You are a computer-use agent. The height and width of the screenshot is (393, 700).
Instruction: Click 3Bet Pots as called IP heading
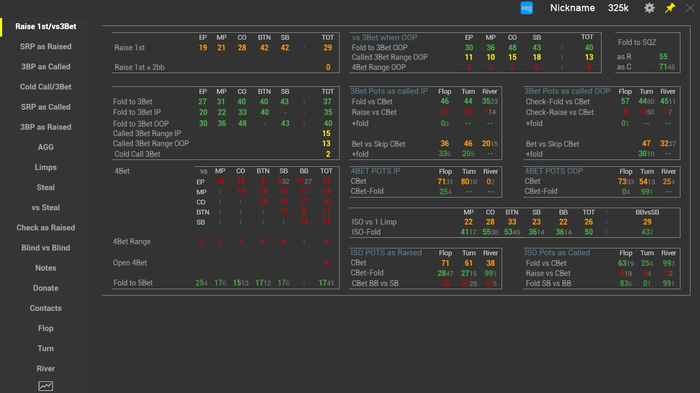point(389,91)
